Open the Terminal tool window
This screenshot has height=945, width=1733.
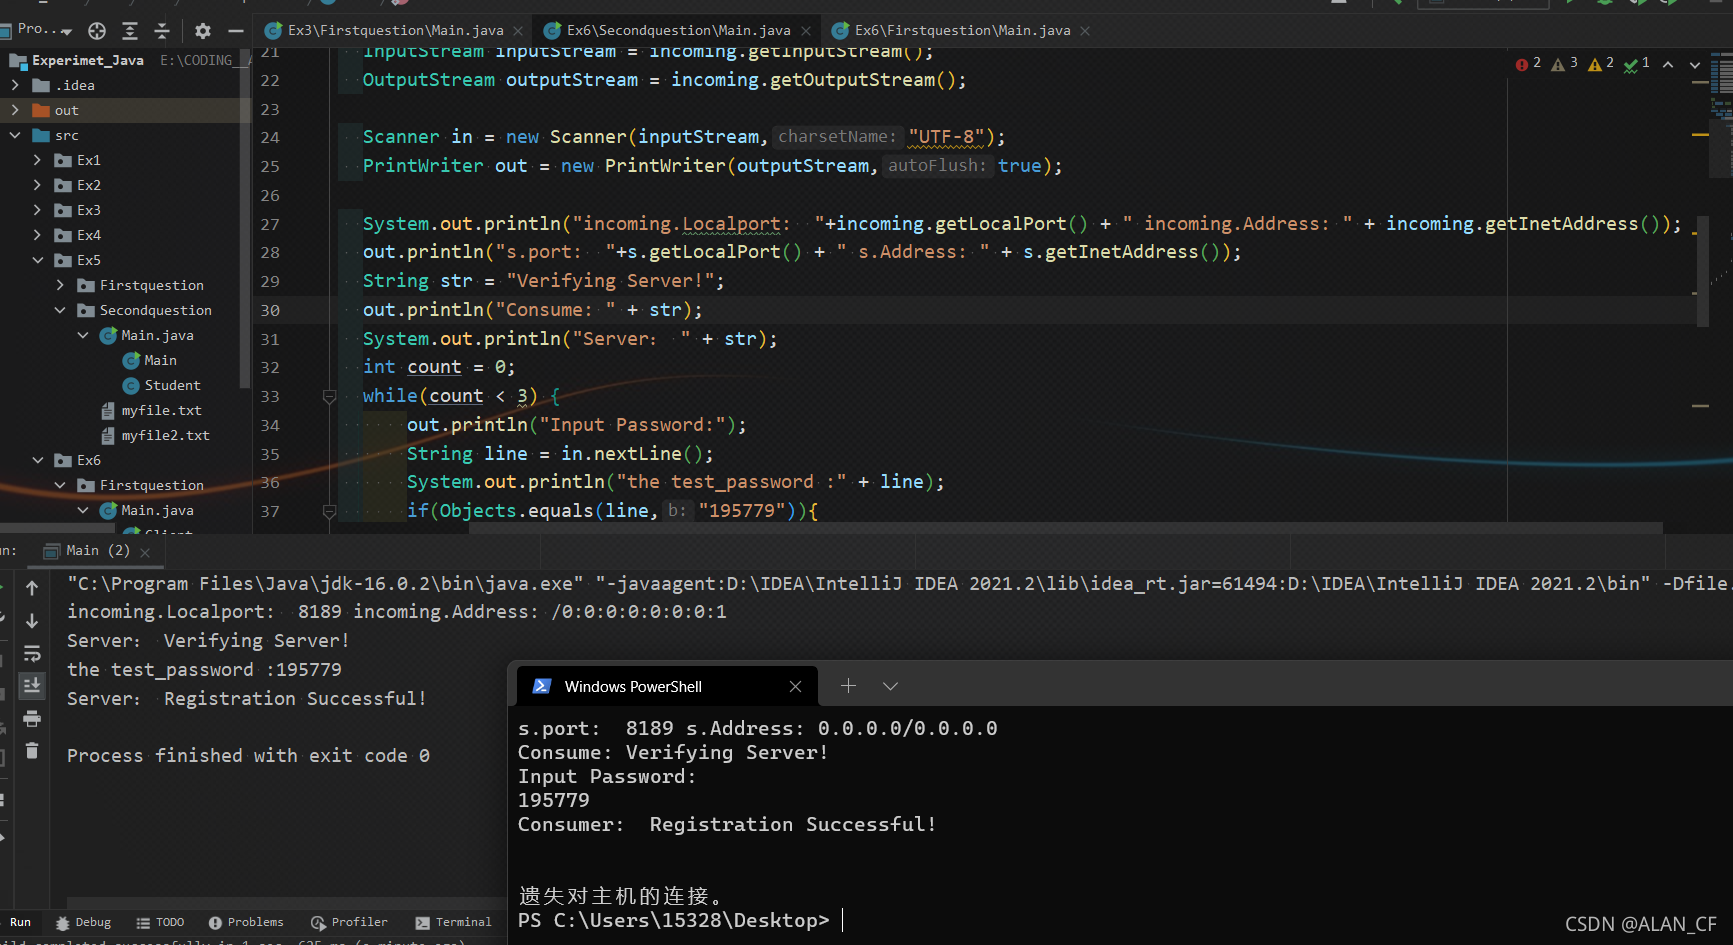point(453,922)
